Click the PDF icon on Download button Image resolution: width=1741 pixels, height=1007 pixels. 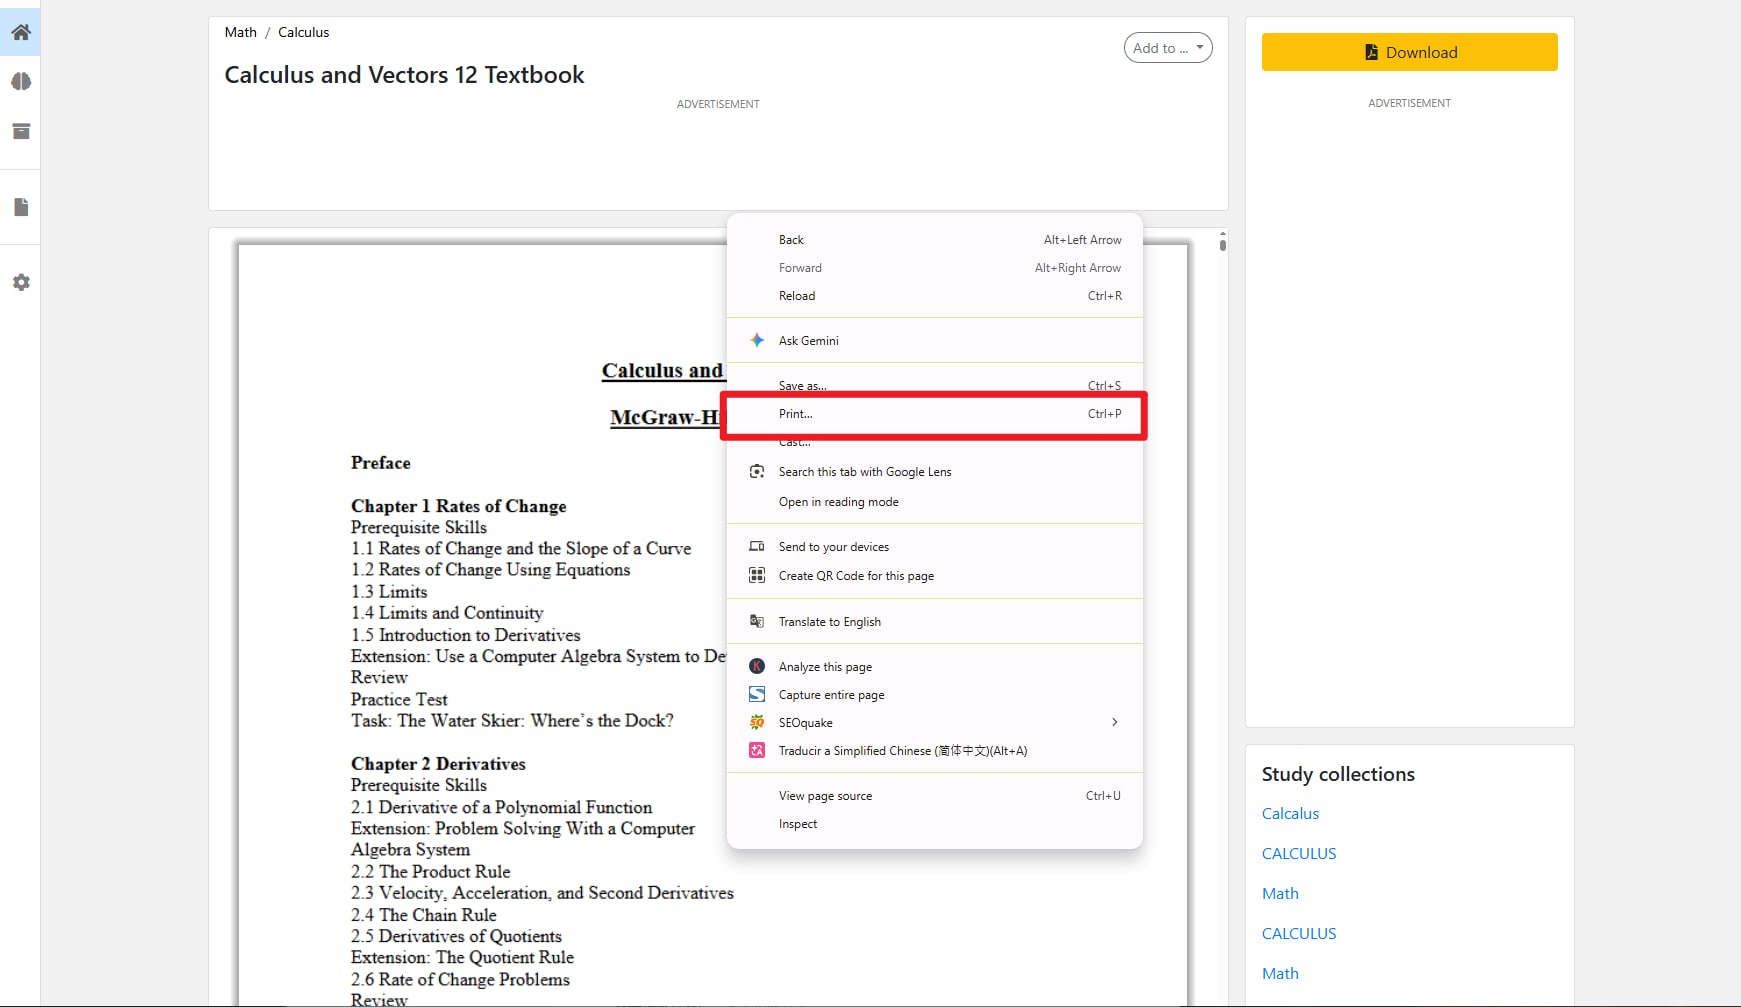point(1372,52)
